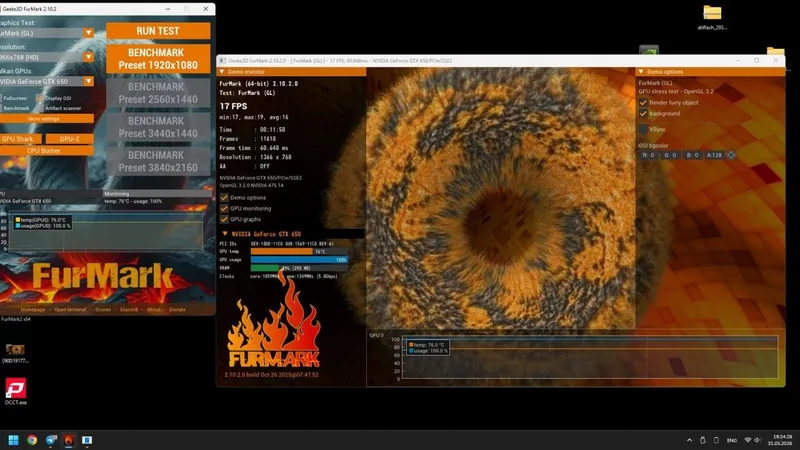Open the About link
The height and width of the screenshot is (450, 800).
pyautogui.click(x=154, y=310)
